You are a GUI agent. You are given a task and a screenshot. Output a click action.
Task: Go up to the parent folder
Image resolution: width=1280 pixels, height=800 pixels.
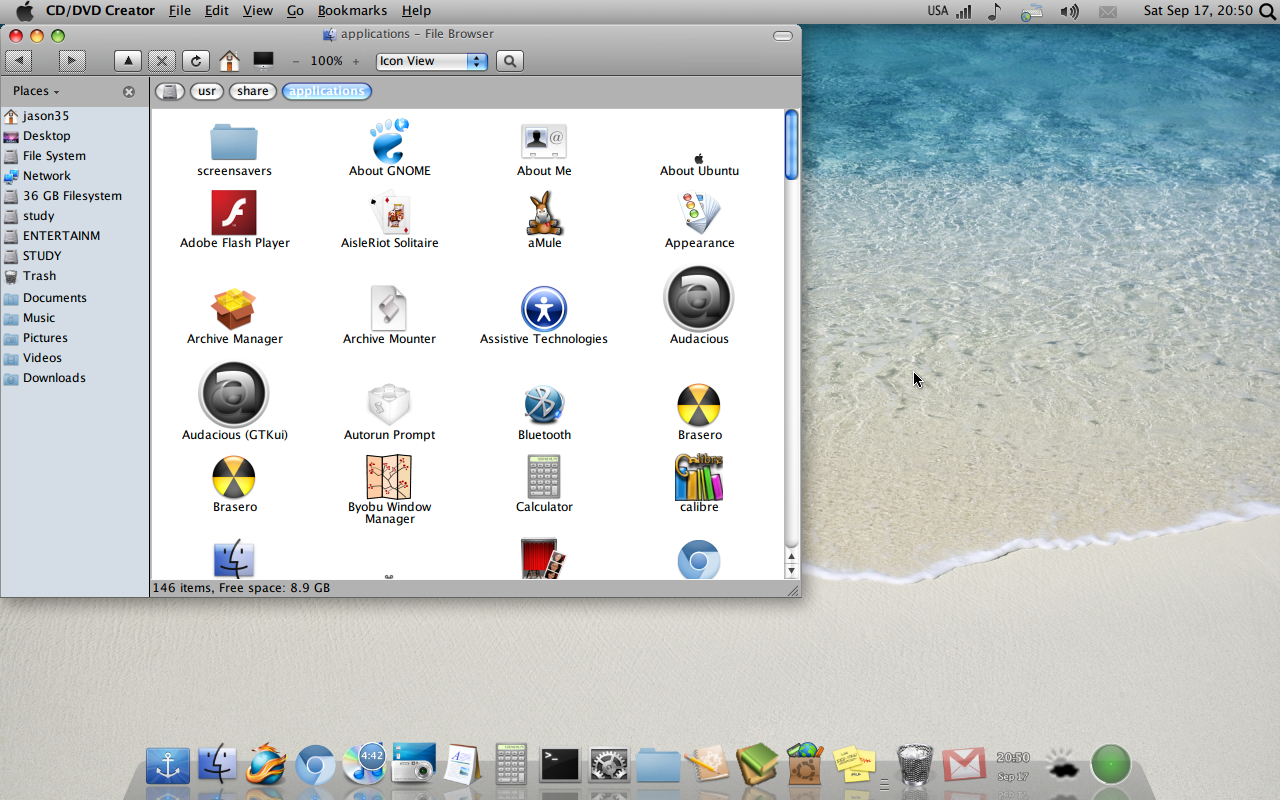point(128,61)
